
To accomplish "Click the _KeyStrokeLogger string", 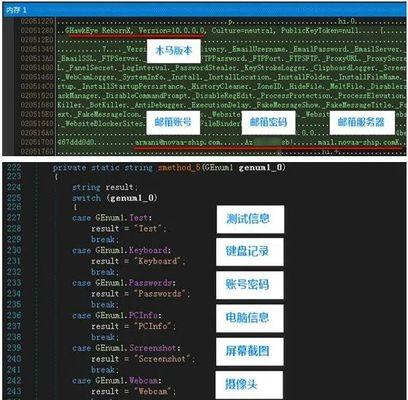I will [275, 68].
